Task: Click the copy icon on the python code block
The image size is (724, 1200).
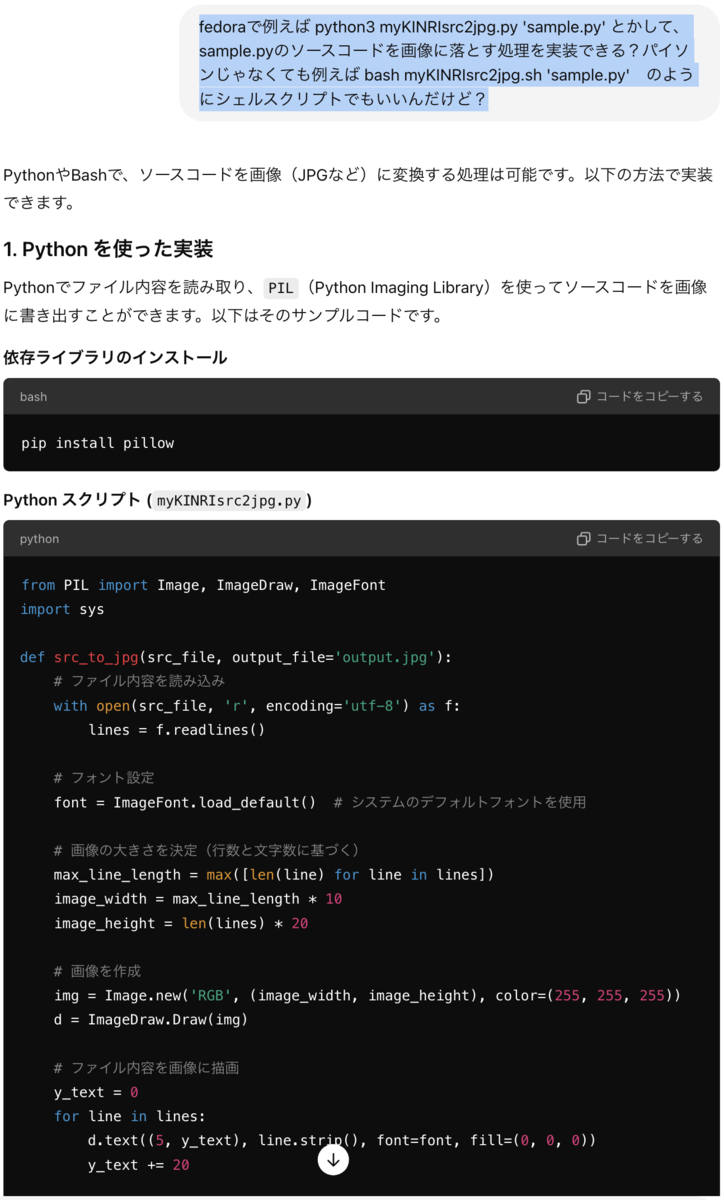Action: point(583,538)
